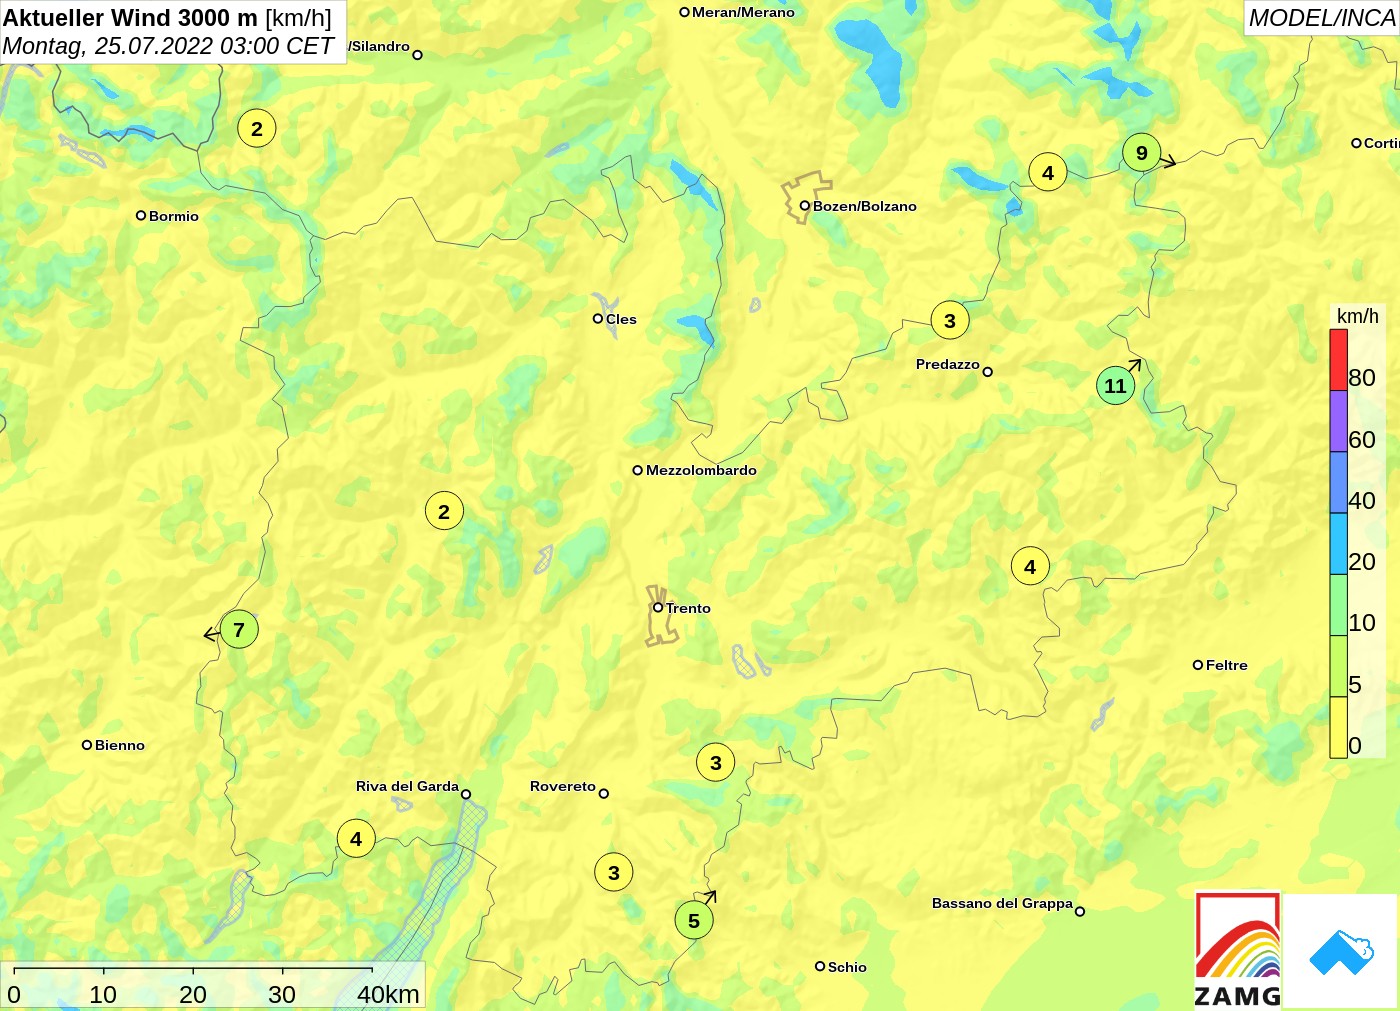Screen dimensions: 1400x1011
Task: Click the Bormio city marker dot
Action: coord(141,215)
